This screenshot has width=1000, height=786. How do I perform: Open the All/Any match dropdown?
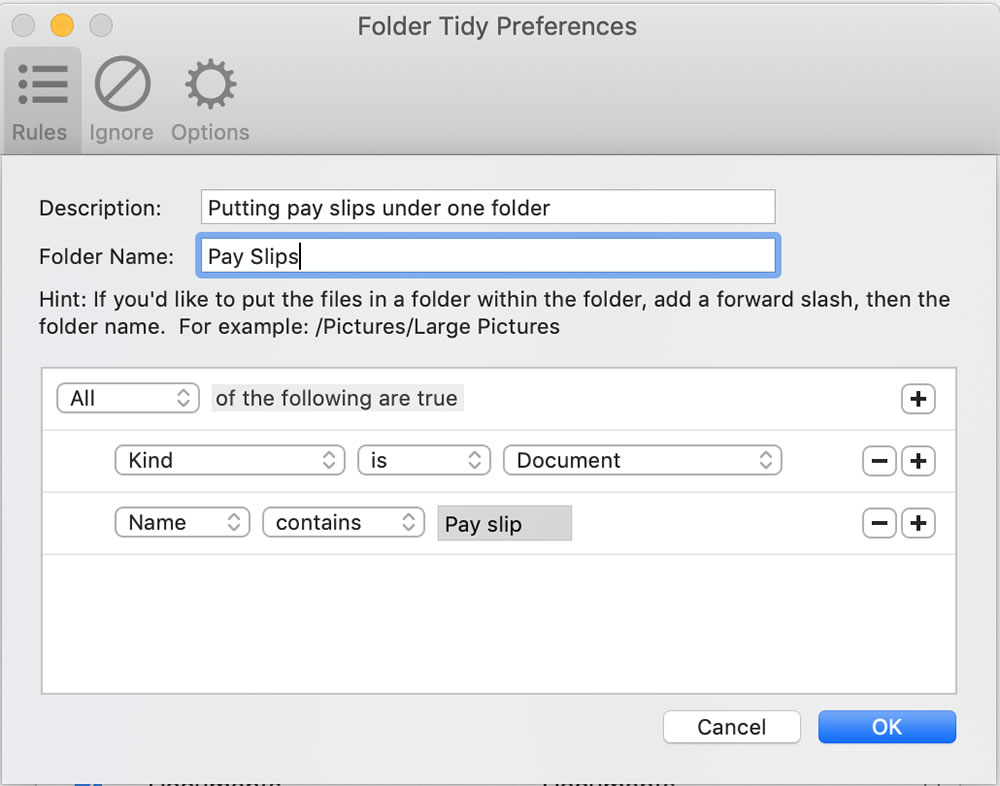(x=128, y=398)
